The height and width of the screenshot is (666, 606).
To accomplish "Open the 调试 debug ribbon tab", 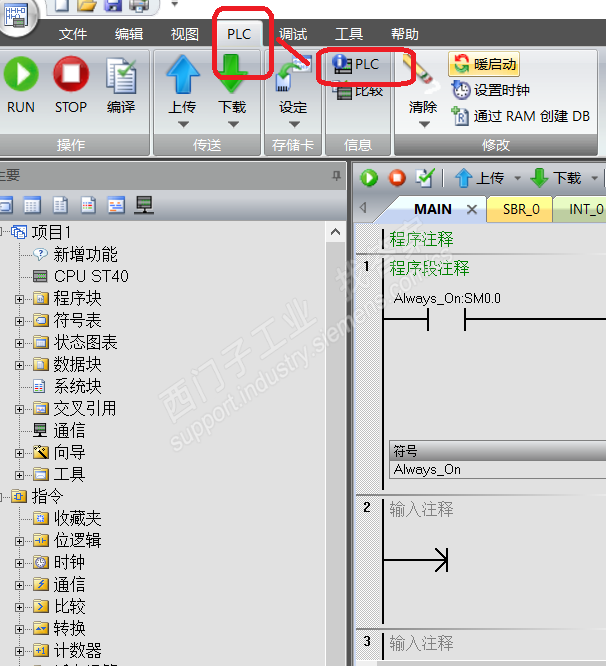I will (x=293, y=34).
